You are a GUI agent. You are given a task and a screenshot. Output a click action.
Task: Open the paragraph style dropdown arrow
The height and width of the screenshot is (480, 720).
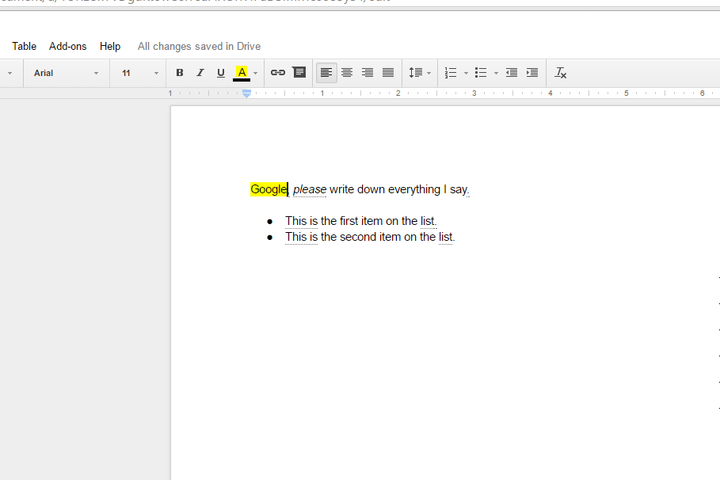10,73
